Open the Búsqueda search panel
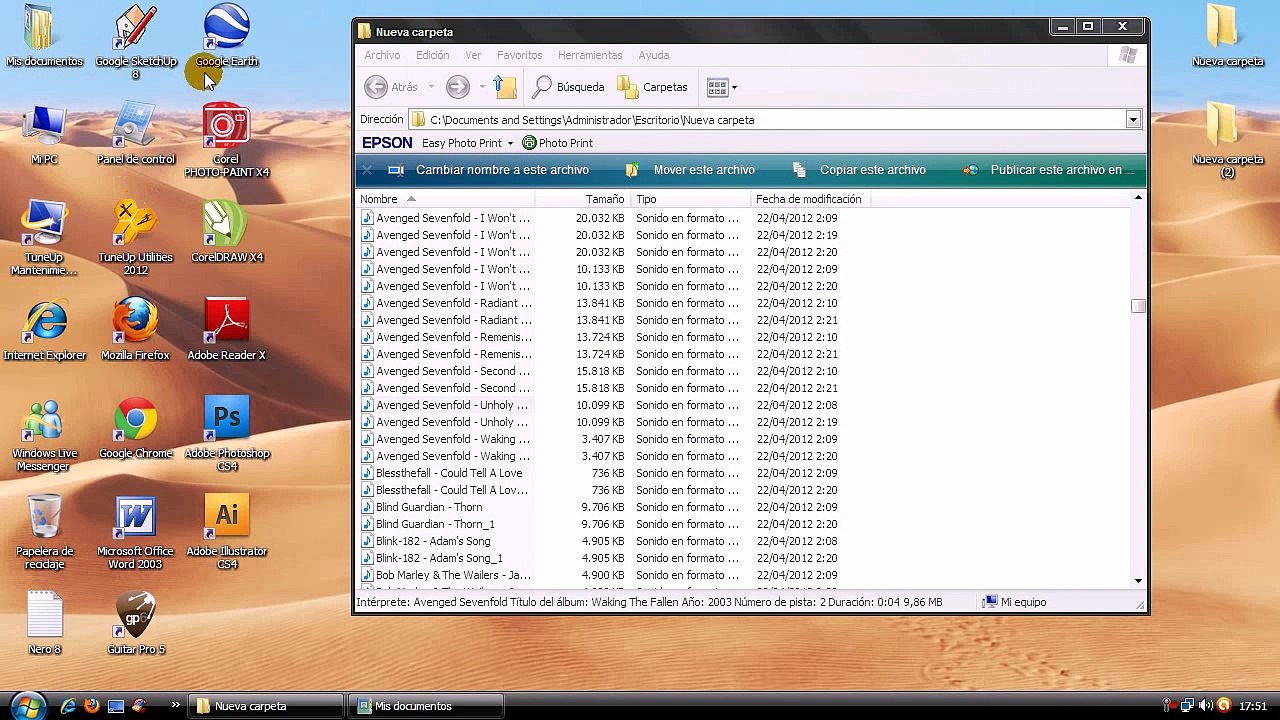The image size is (1280, 720). 568,87
